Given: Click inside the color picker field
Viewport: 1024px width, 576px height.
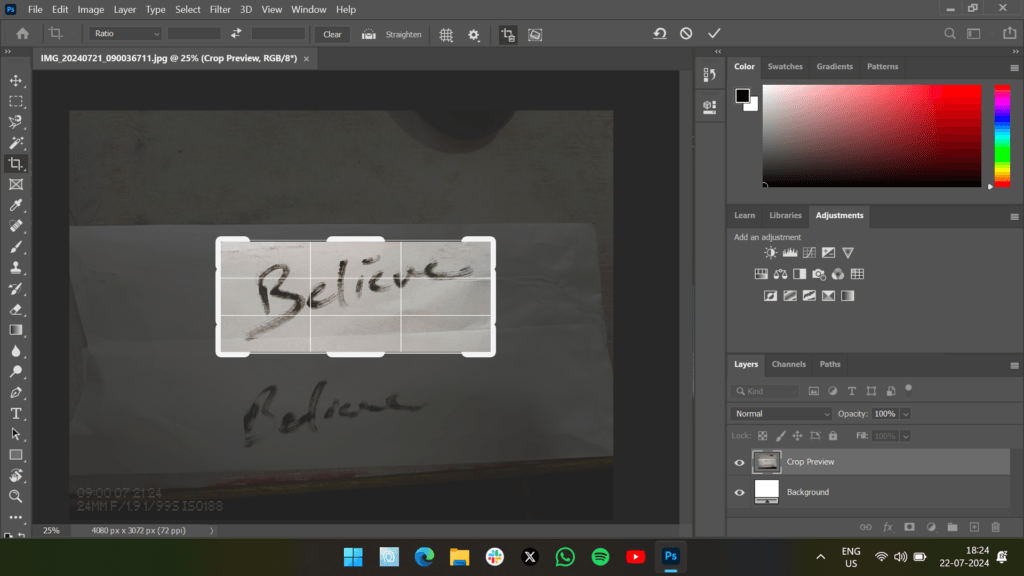Looking at the screenshot, I should tap(872, 136).
